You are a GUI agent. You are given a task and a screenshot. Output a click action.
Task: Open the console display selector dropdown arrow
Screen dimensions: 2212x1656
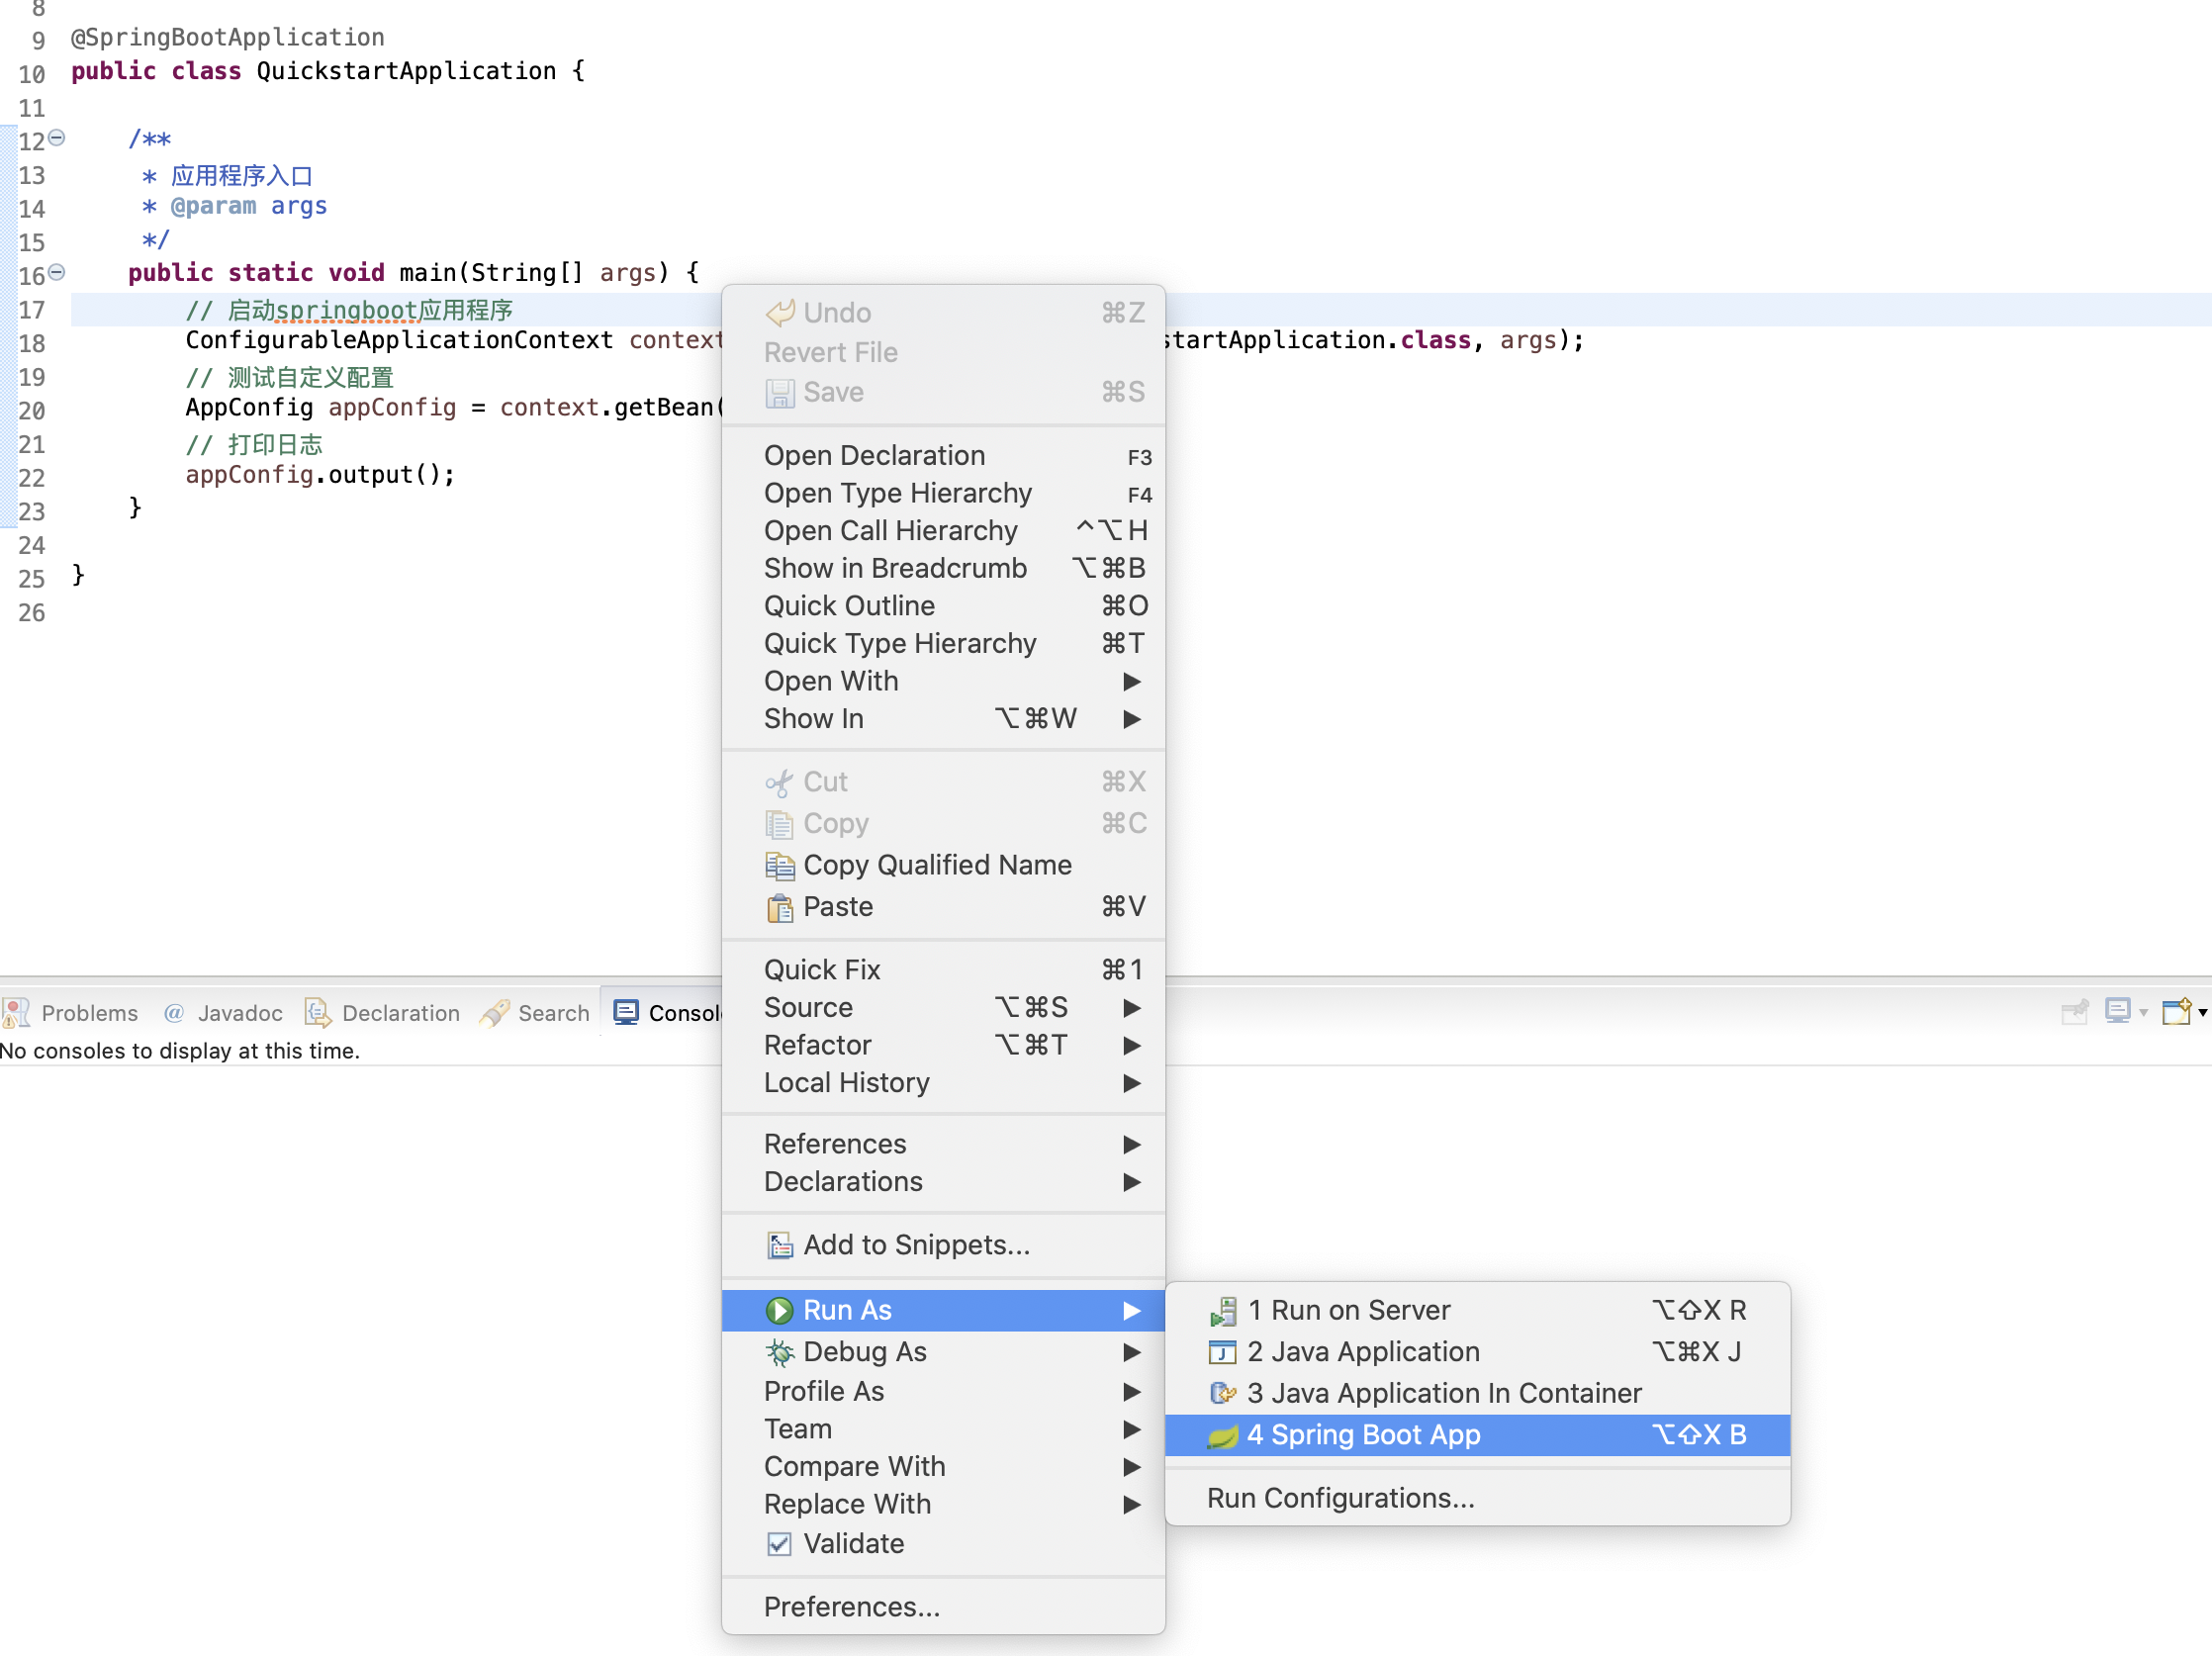pyautogui.click(x=2143, y=1013)
